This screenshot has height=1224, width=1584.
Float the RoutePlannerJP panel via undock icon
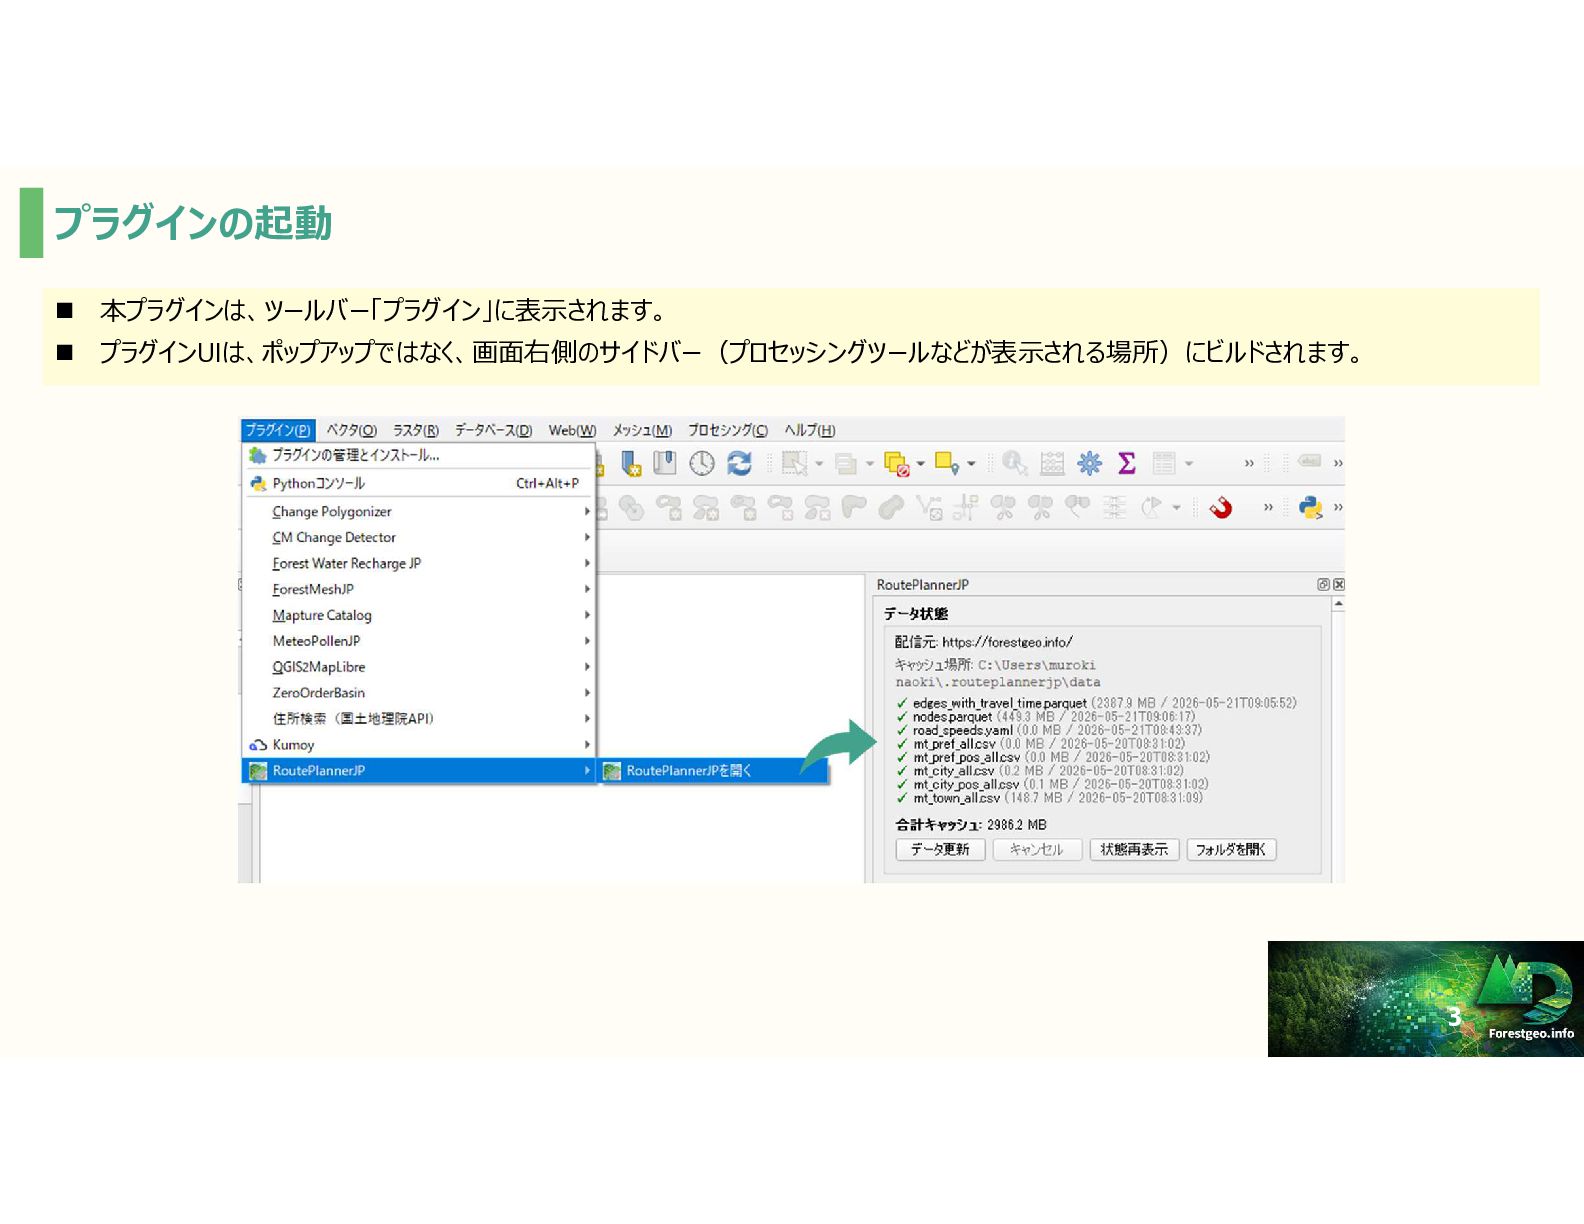pyautogui.click(x=1323, y=584)
